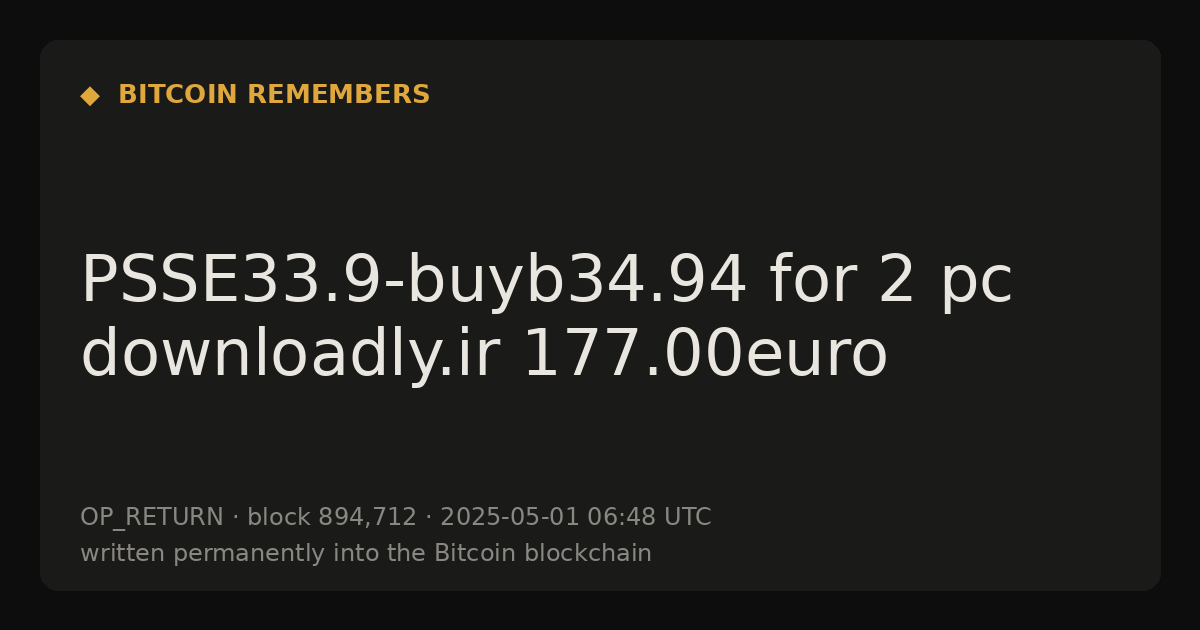
Task: Click the 177.00euro amount
Action: (705, 355)
